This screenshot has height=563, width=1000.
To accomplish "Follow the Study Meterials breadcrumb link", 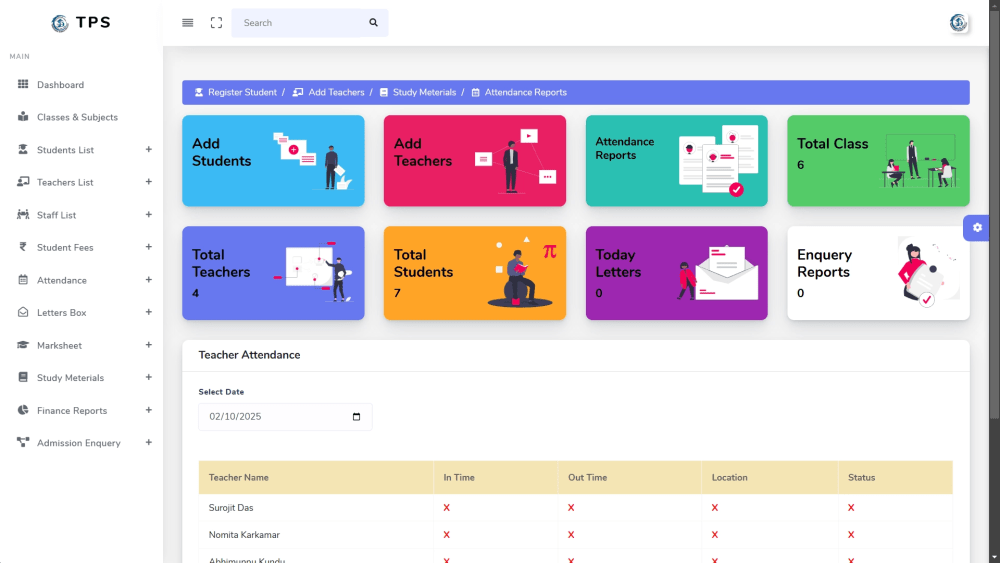I will click(424, 92).
